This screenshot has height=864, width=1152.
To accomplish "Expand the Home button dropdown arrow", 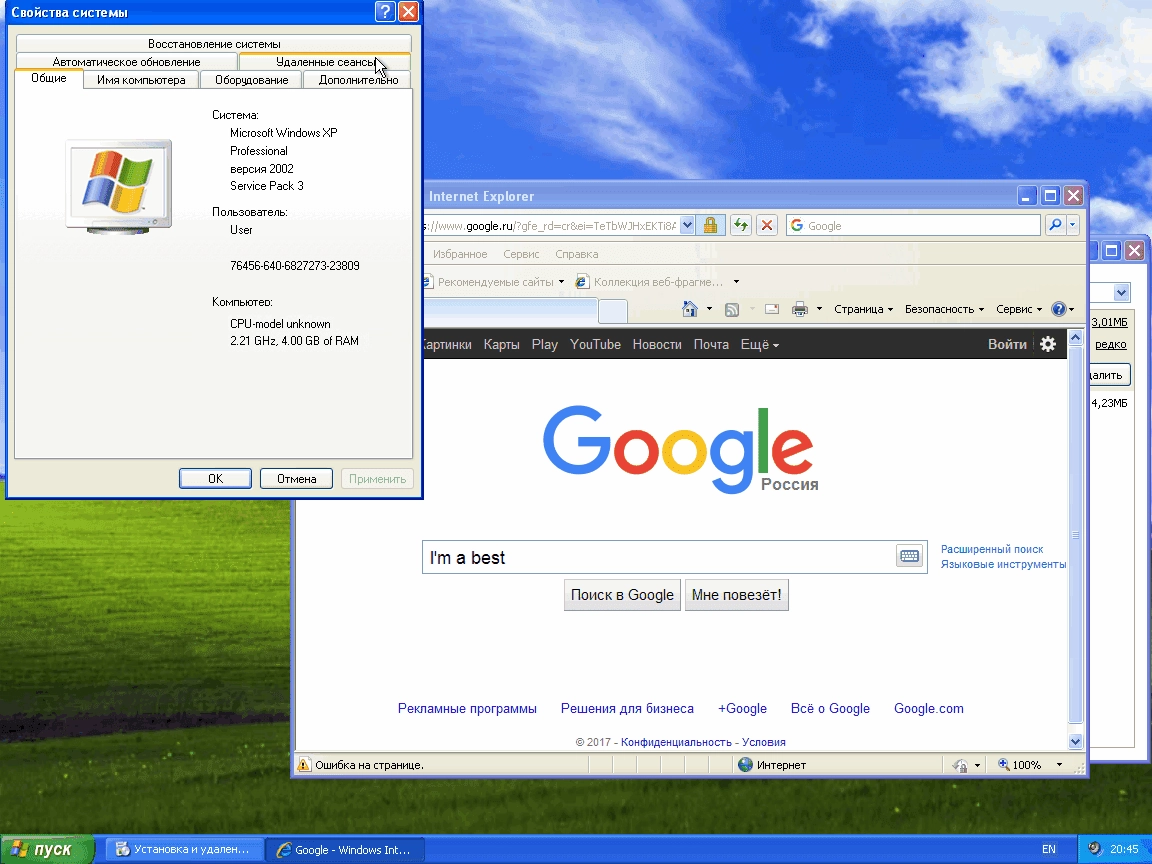I will pyautogui.click(x=709, y=309).
